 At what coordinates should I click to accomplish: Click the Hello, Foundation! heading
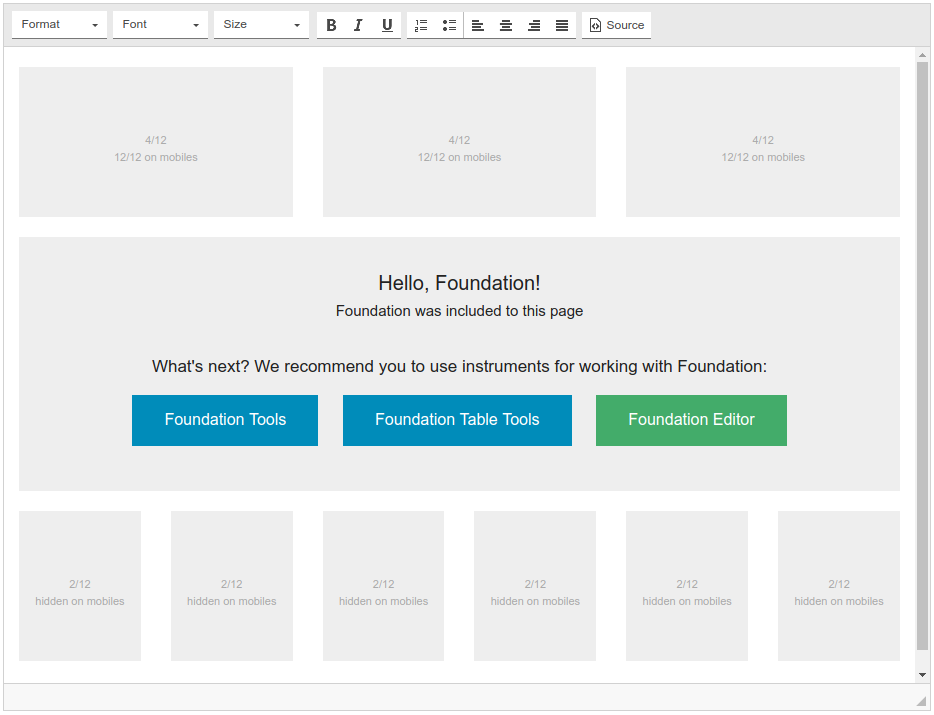click(x=459, y=283)
